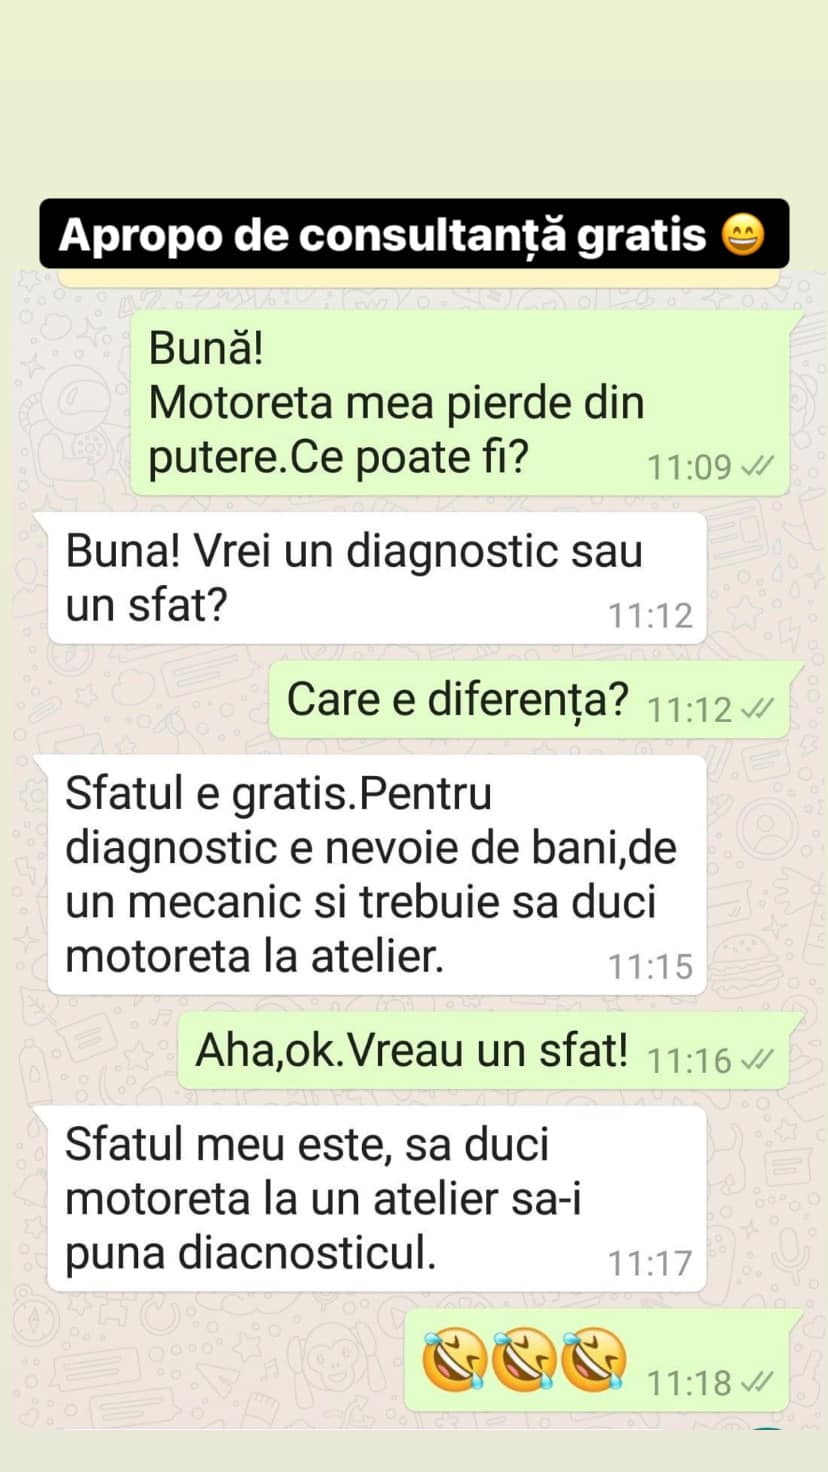
Task: Tap the double checkmarks on the 11:16 message
Action: 757,1060
